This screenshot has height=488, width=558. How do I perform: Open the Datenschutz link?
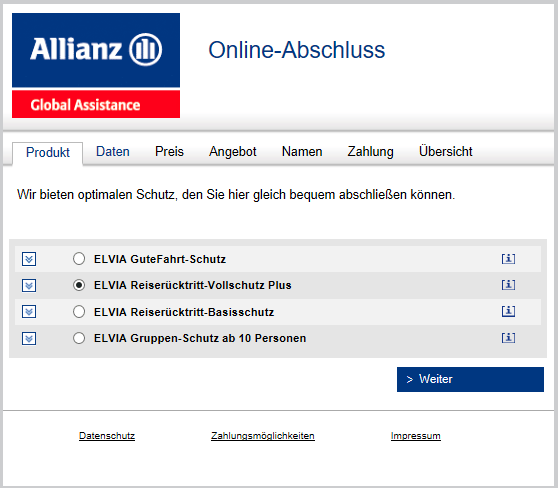(107, 436)
